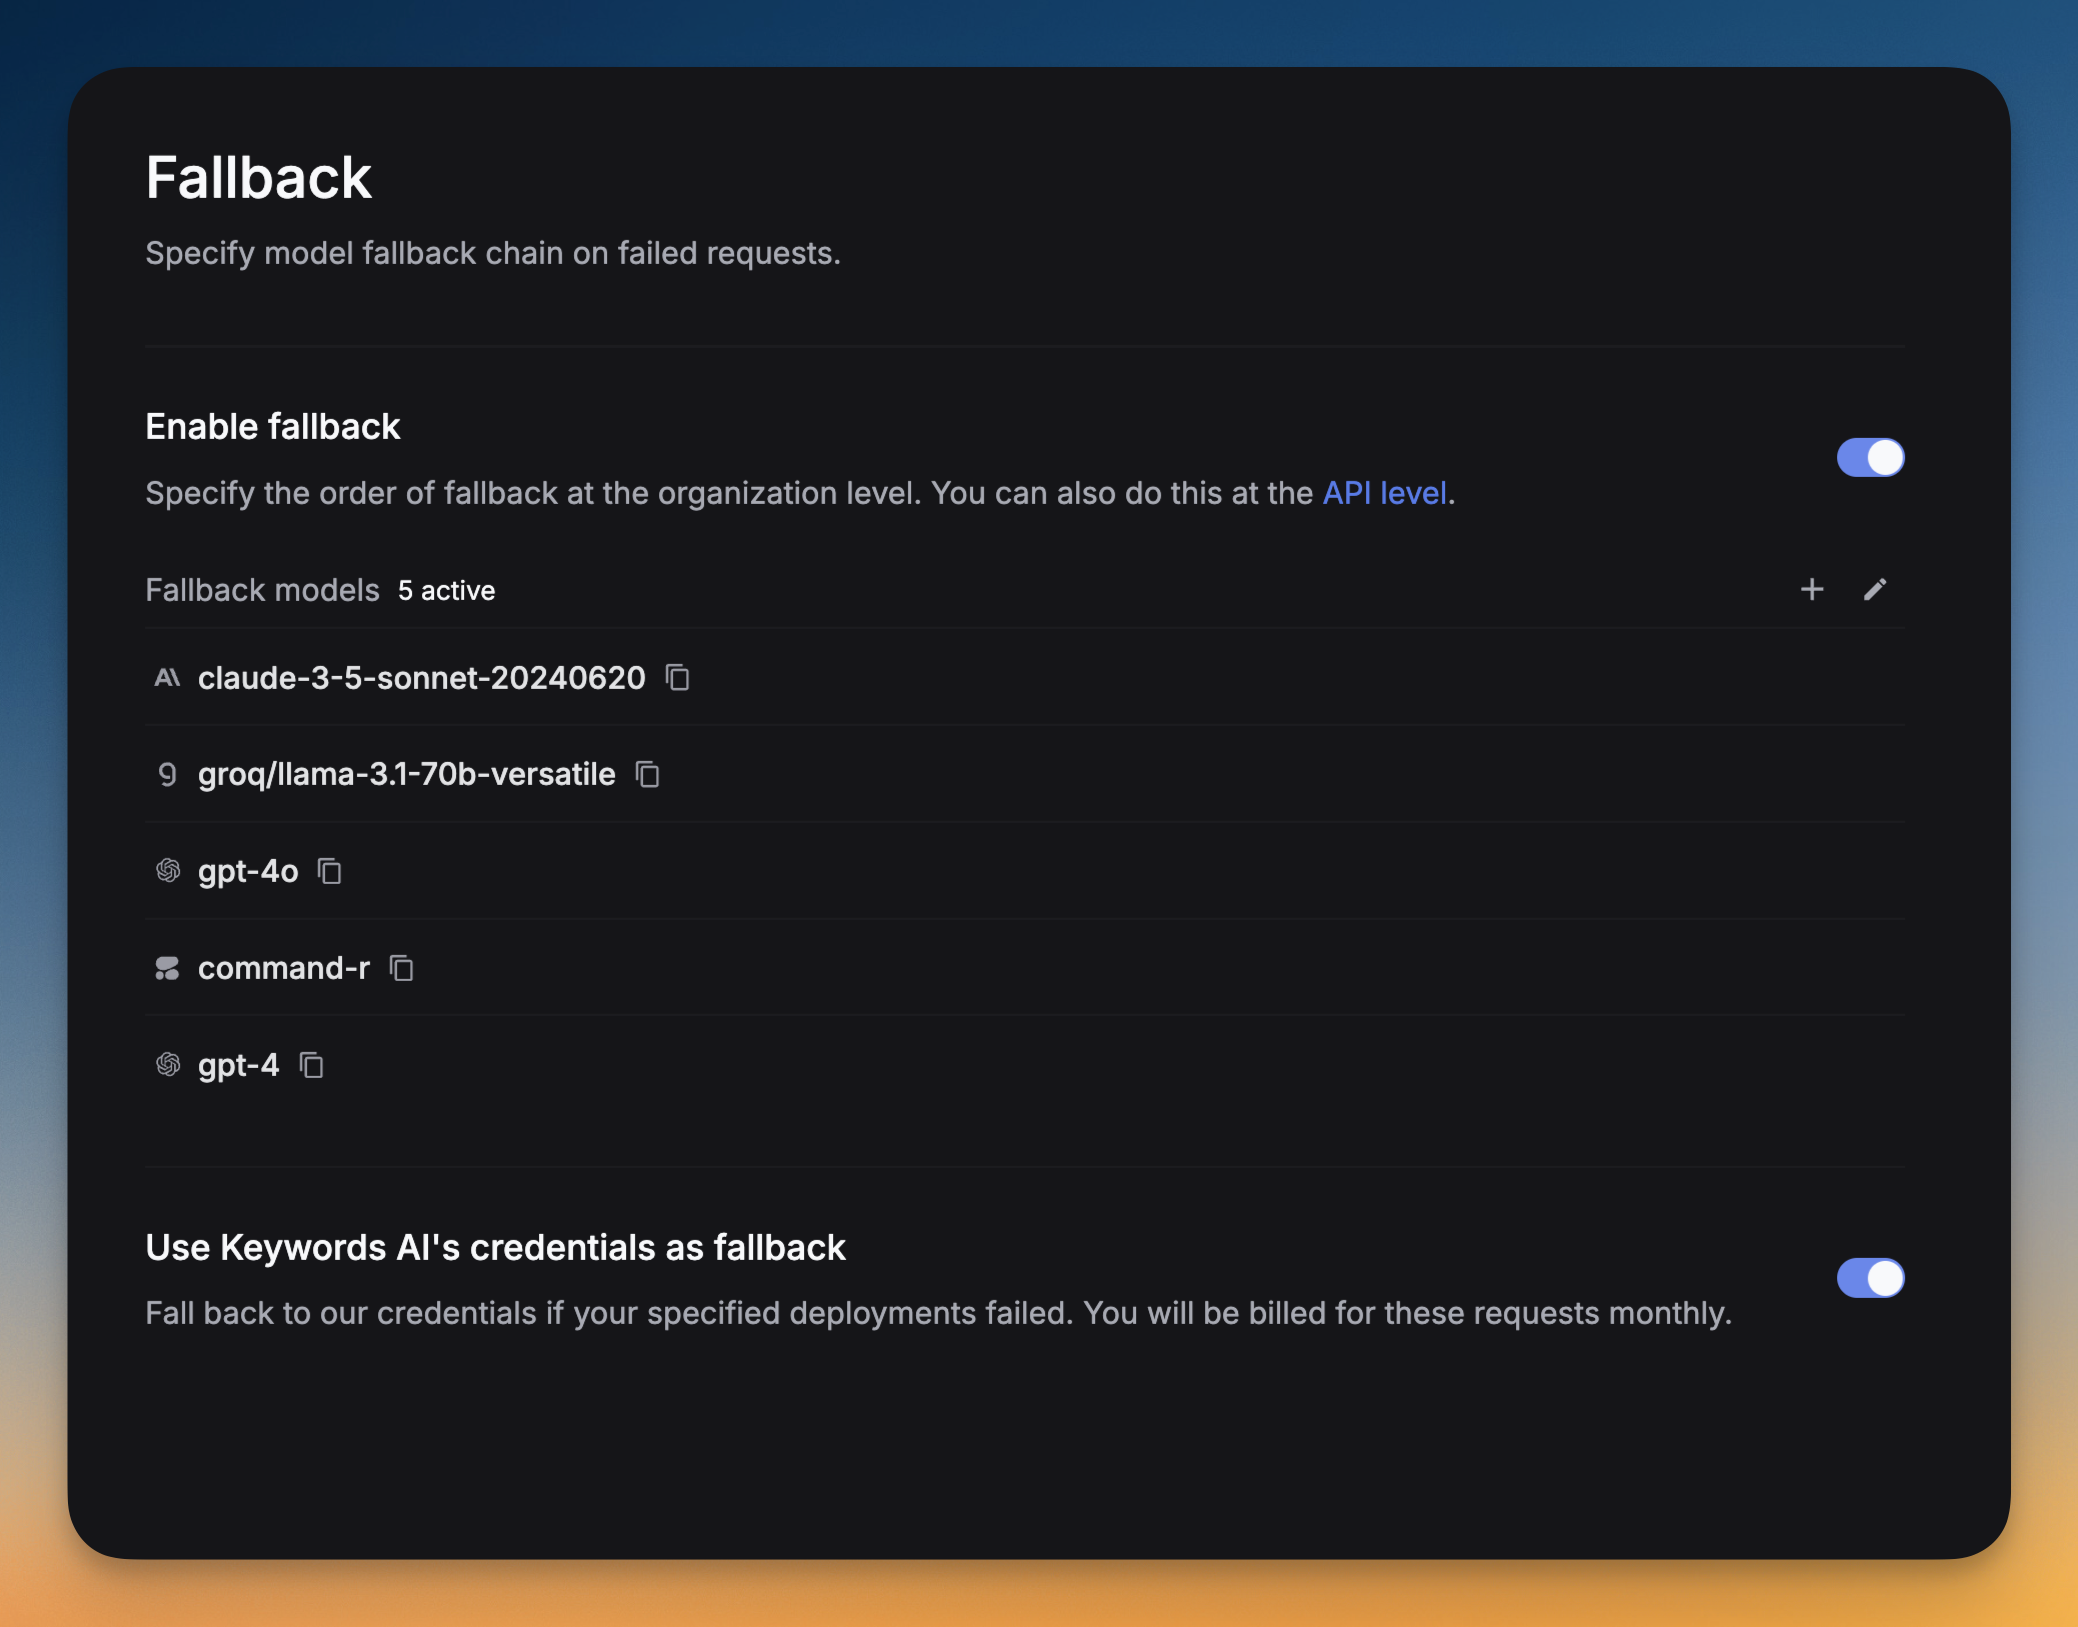Screen dimensions: 2078x1627
Task: Click the Anthropic logo beside claude-3-5-sonnet
Action: [x=167, y=678]
